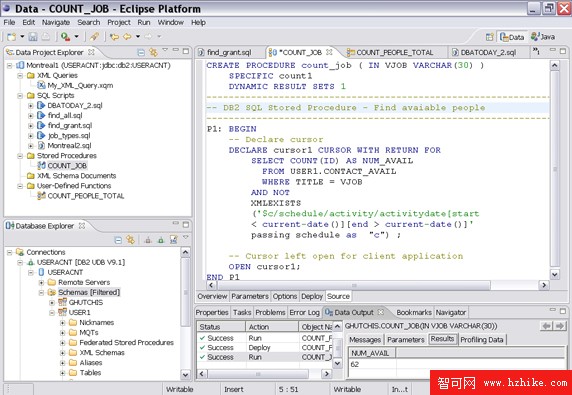Select the Success Deploy row in Data Output
The image size is (572, 395).
tap(265, 348)
